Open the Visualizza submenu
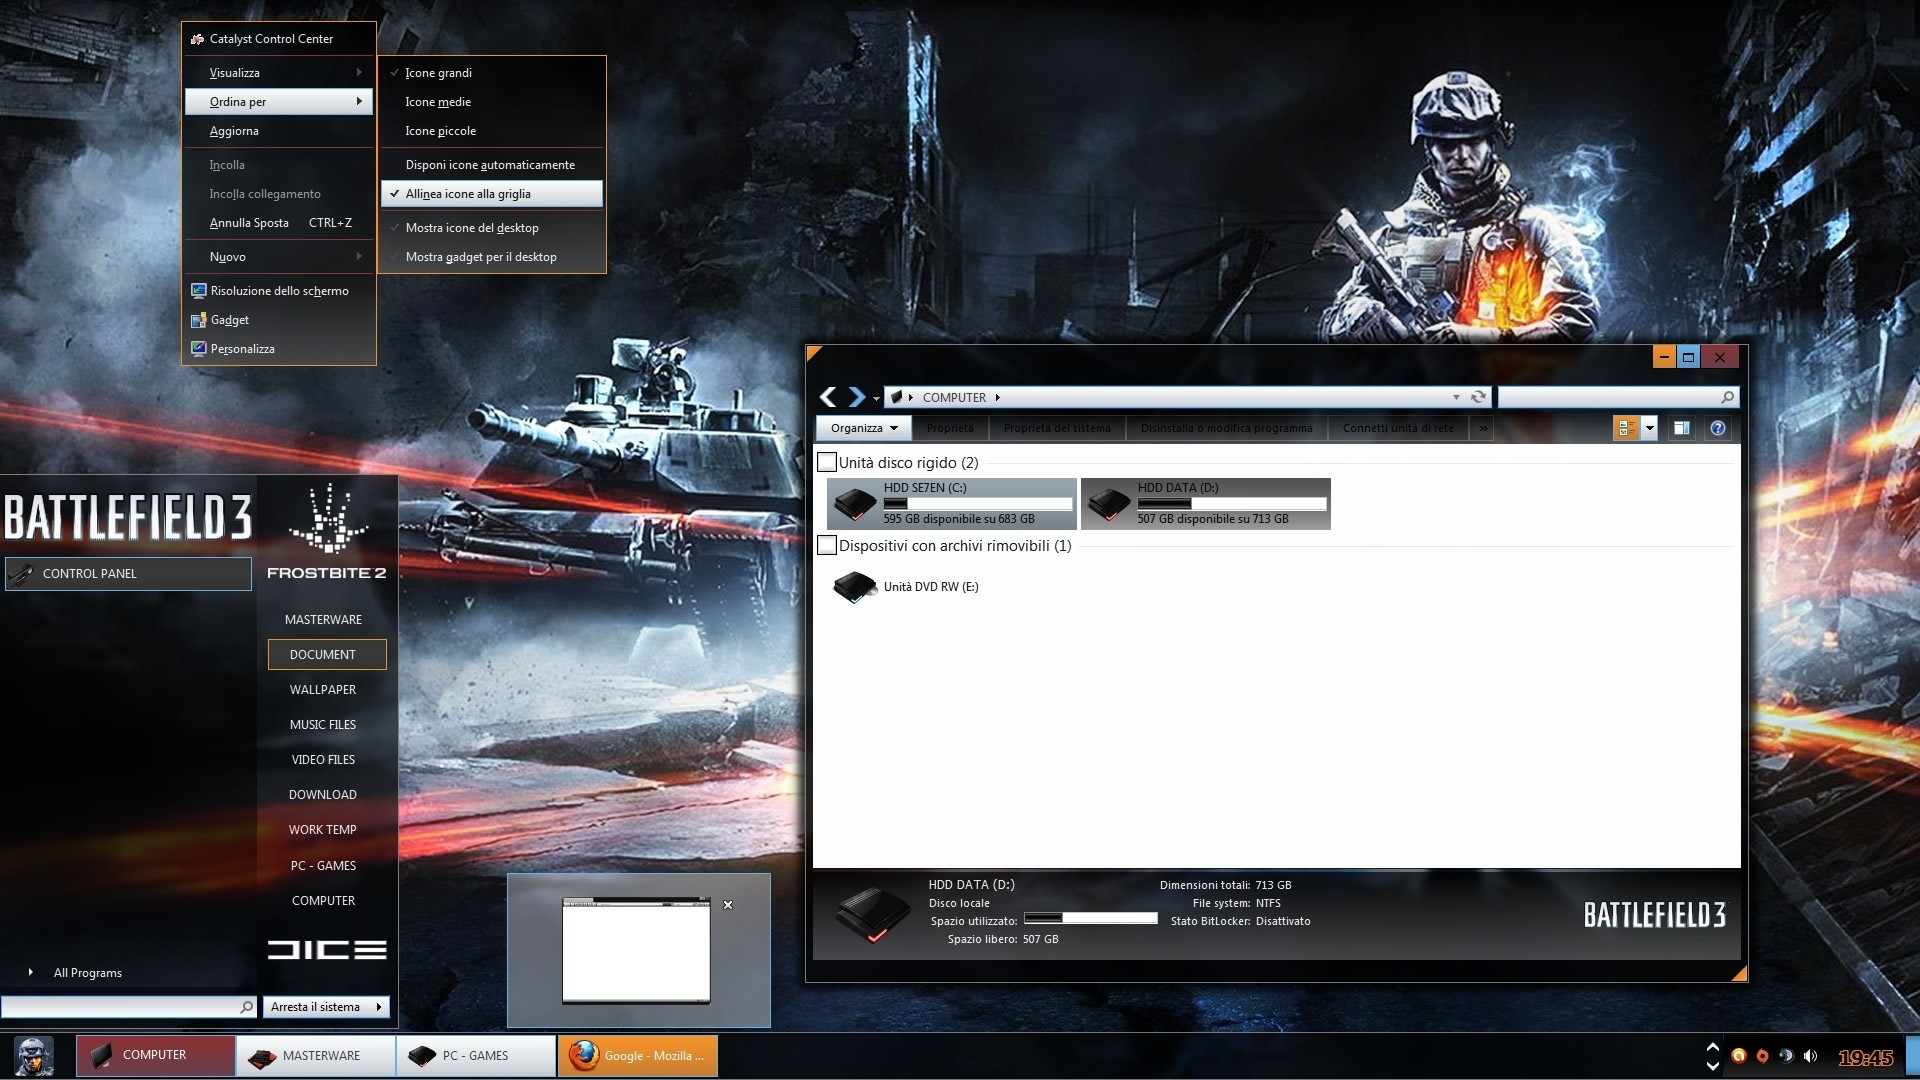Viewport: 1920px width, 1080px height. pos(279,73)
